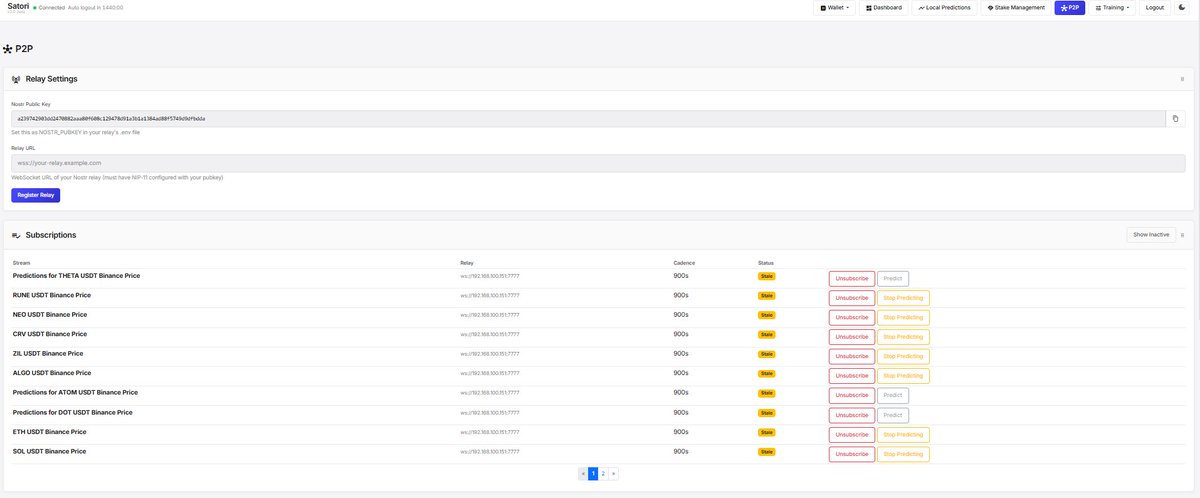
Task: Stop Predicting RUNE USDT Binance Price
Action: 903,298
